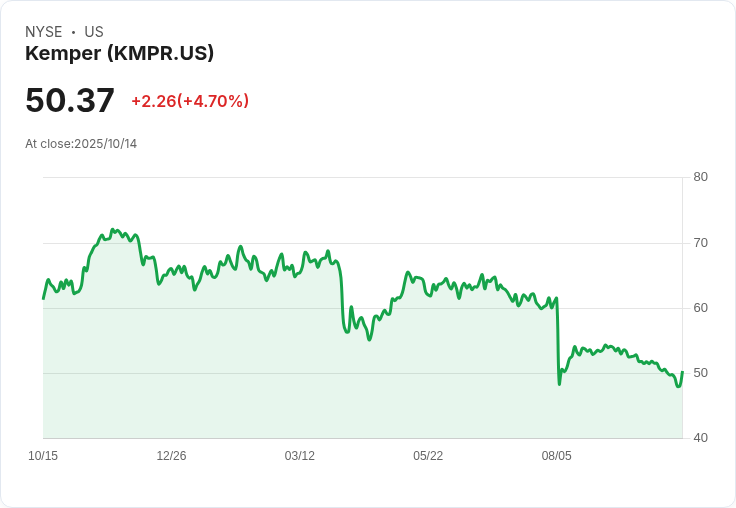Click the bottom of the August price drop
The width and height of the screenshot is (736, 508).
(x=559, y=384)
